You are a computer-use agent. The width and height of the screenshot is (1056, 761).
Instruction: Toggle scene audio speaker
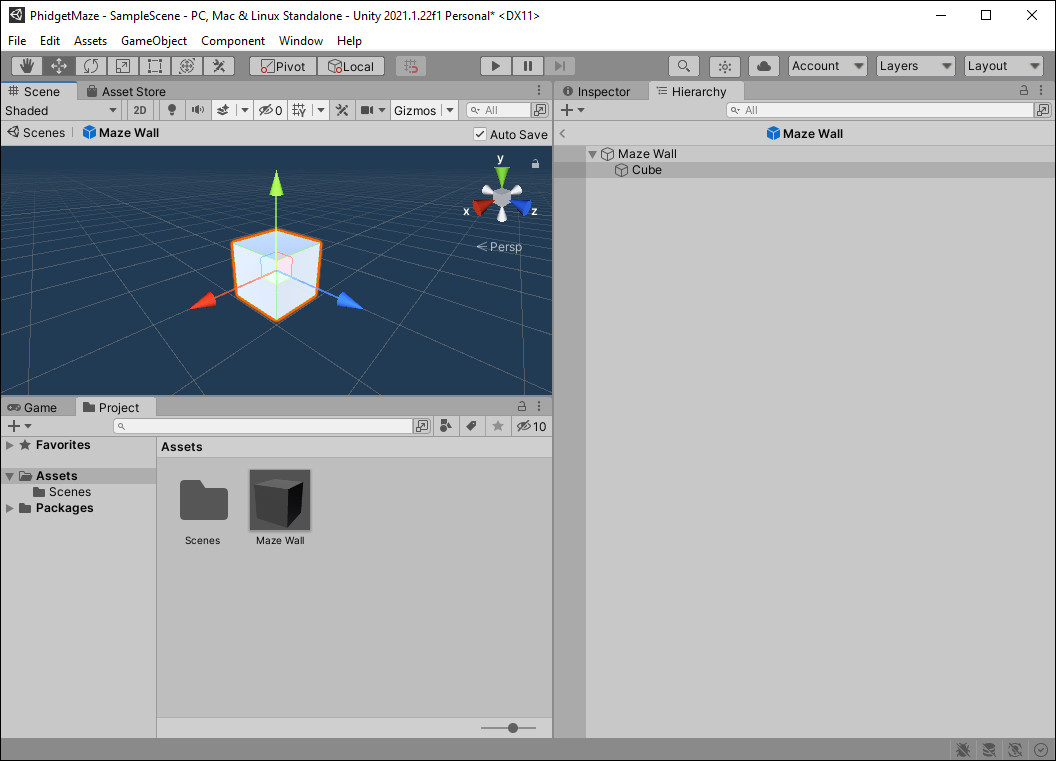coord(197,110)
